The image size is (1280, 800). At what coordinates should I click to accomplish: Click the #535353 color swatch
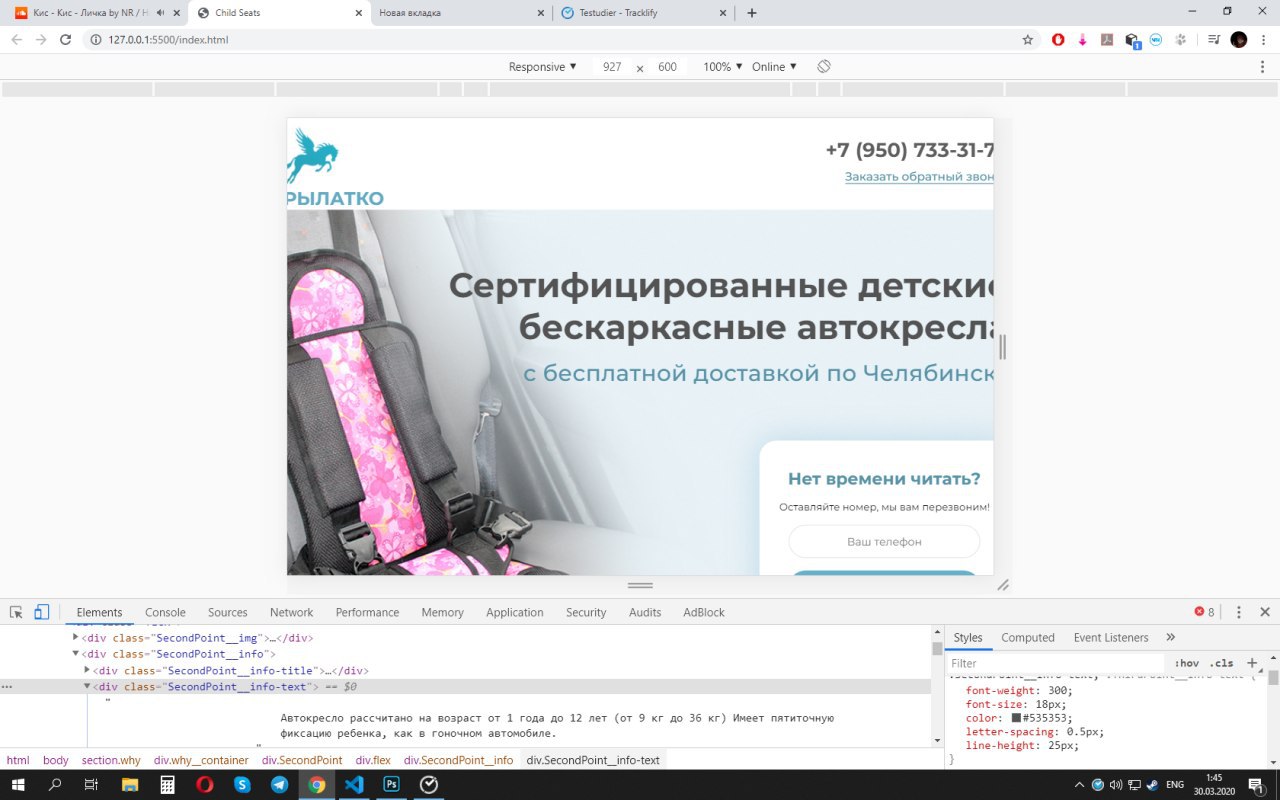pos(1016,717)
